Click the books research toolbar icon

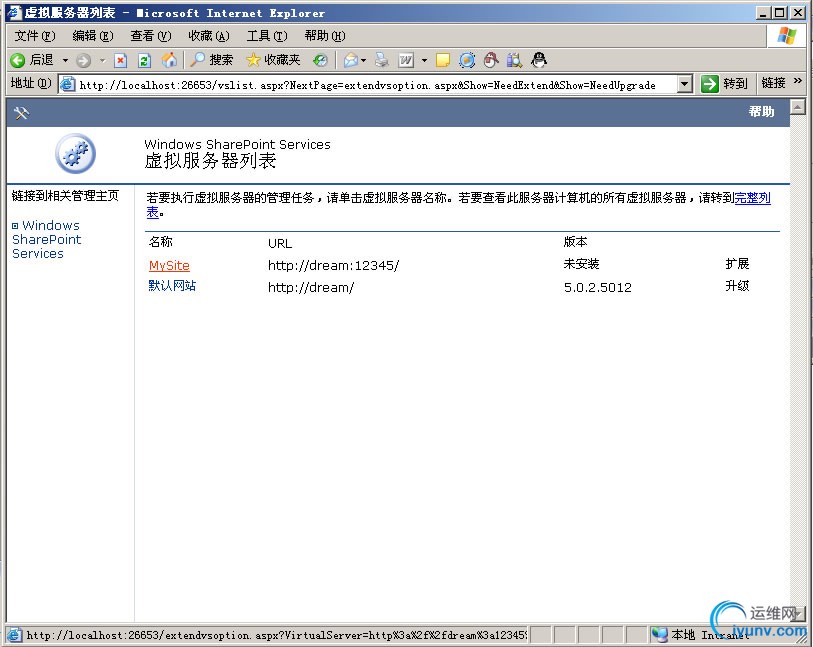(x=514, y=60)
